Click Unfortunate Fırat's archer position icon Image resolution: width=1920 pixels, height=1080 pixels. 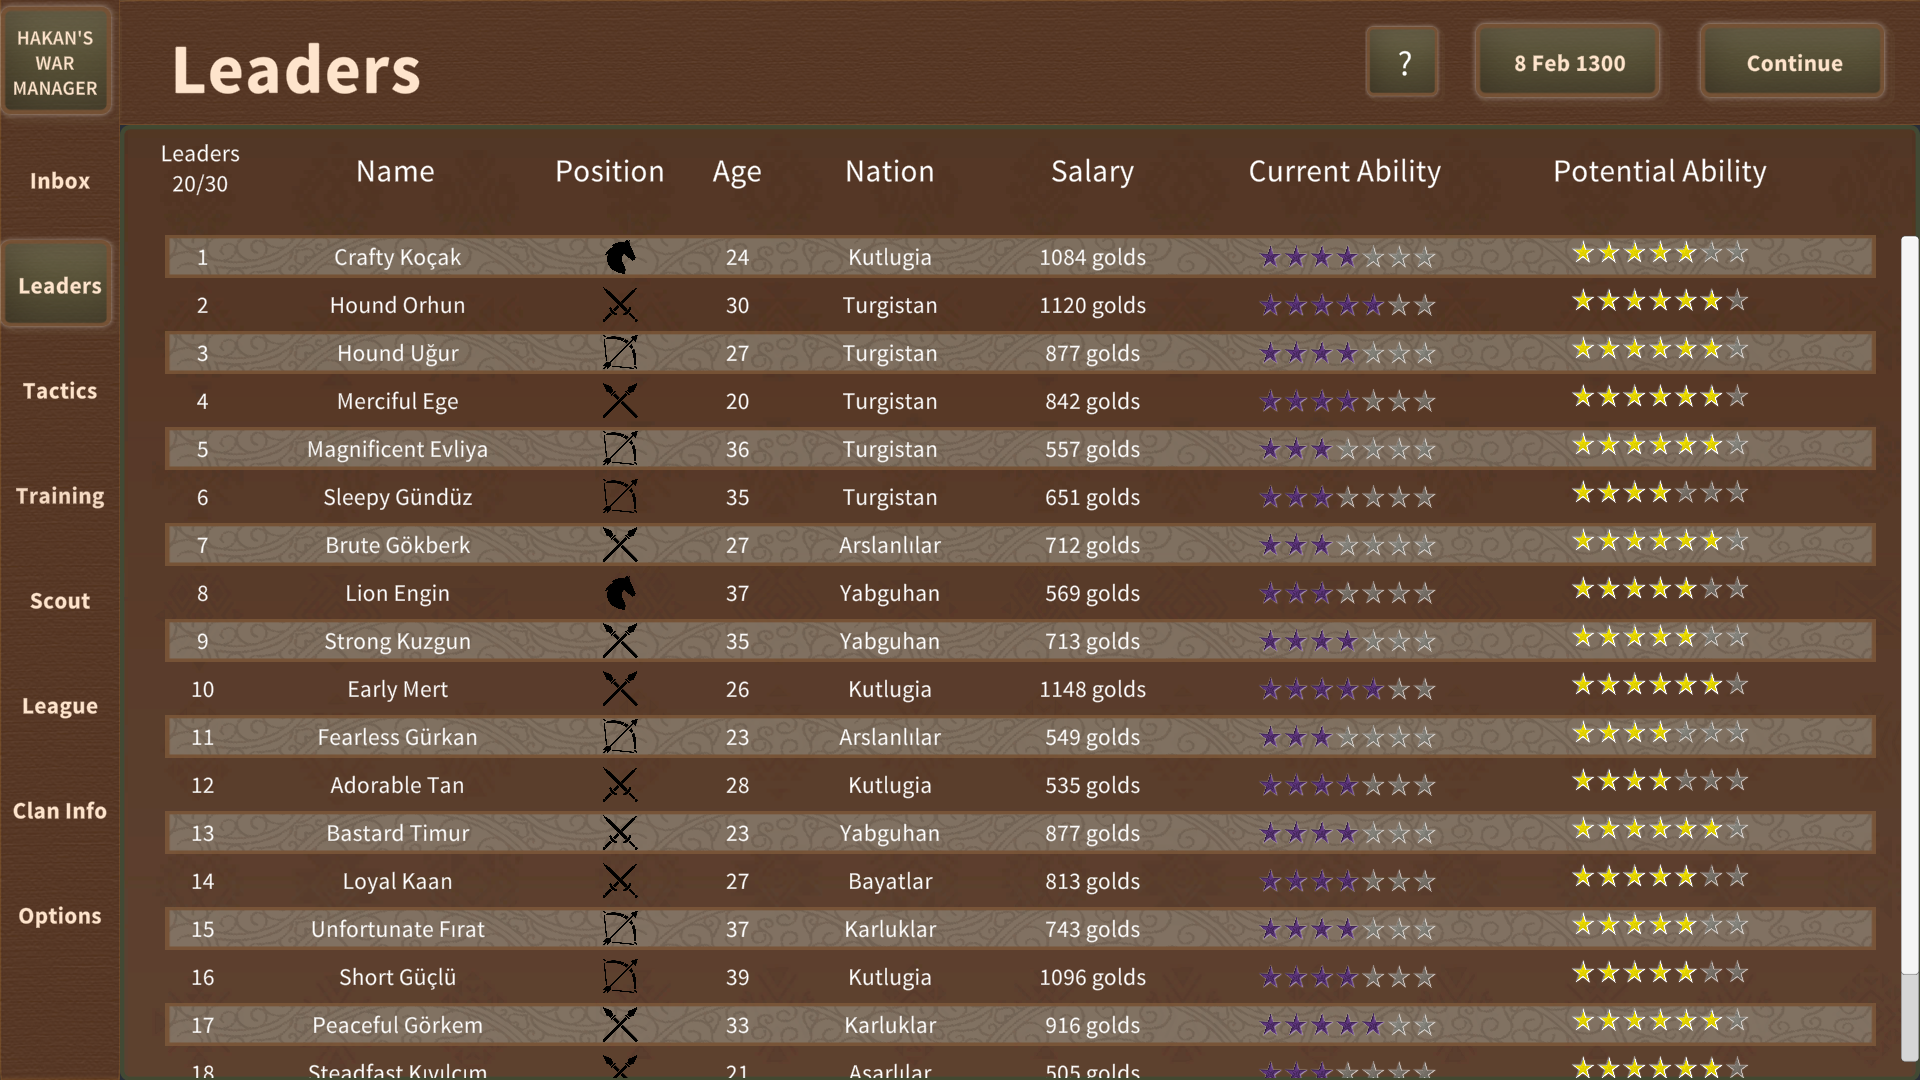point(621,928)
